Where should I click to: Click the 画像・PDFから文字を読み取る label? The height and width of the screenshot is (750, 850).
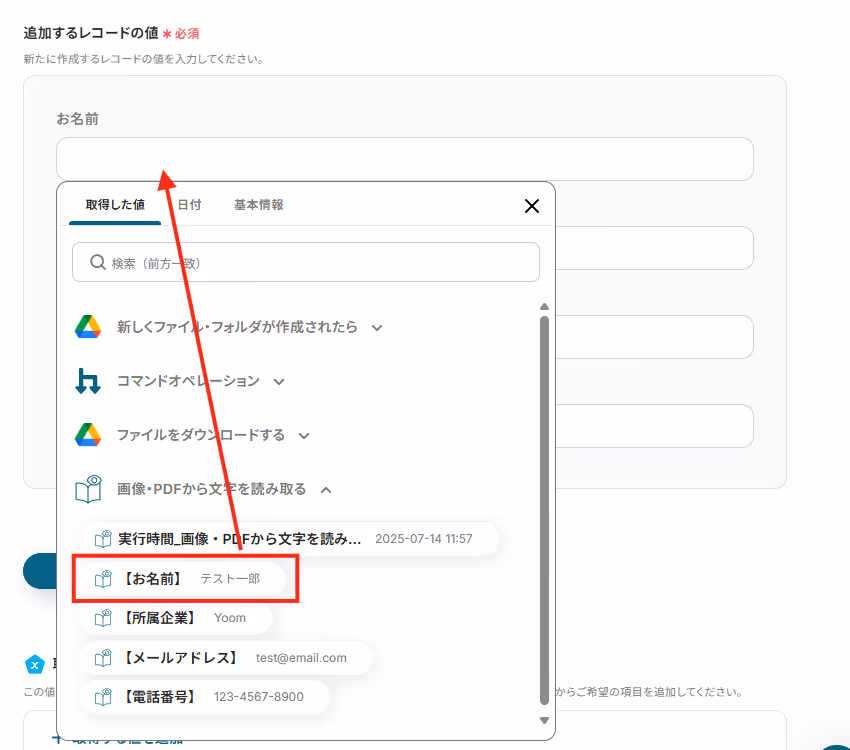[211, 489]
